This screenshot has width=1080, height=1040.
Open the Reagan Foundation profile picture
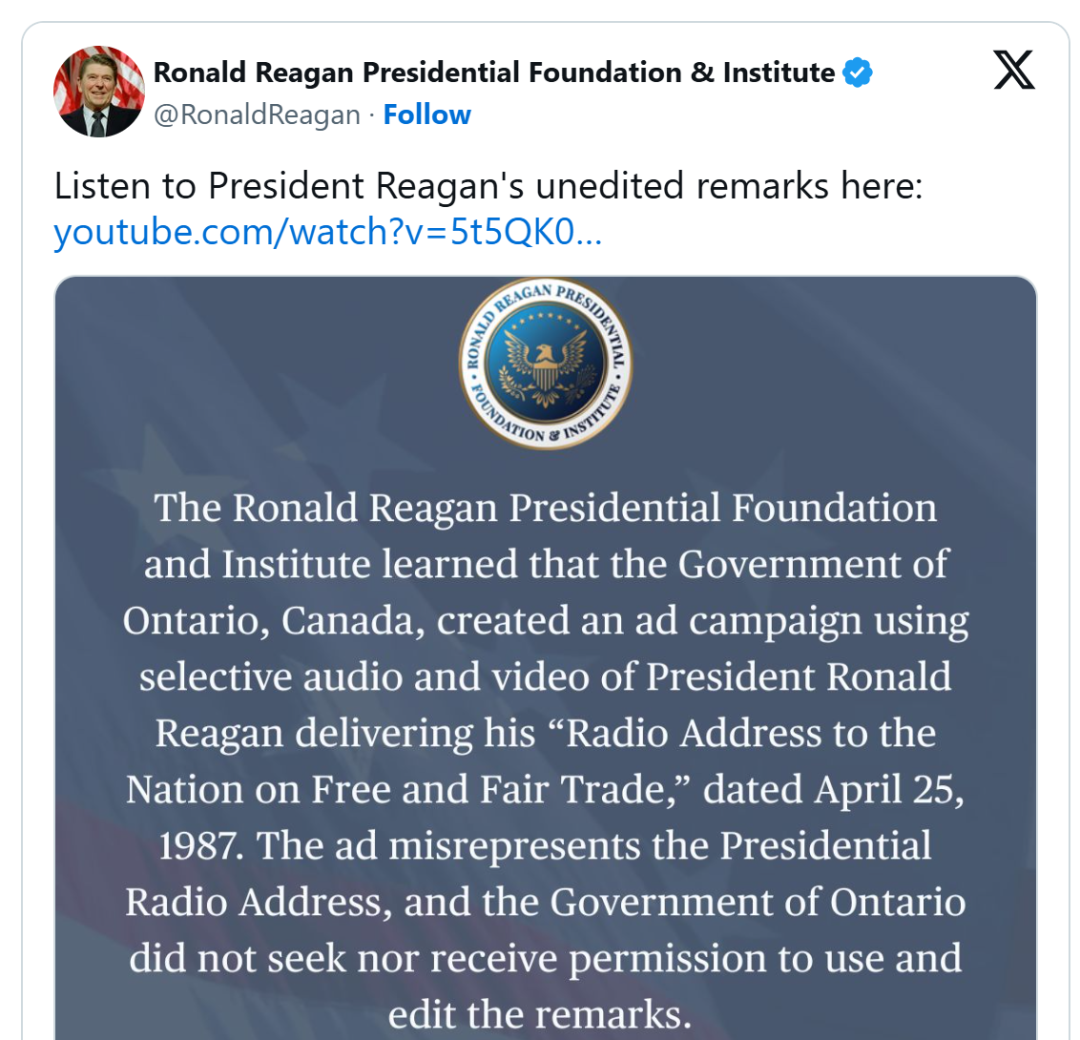click(98, 91)
